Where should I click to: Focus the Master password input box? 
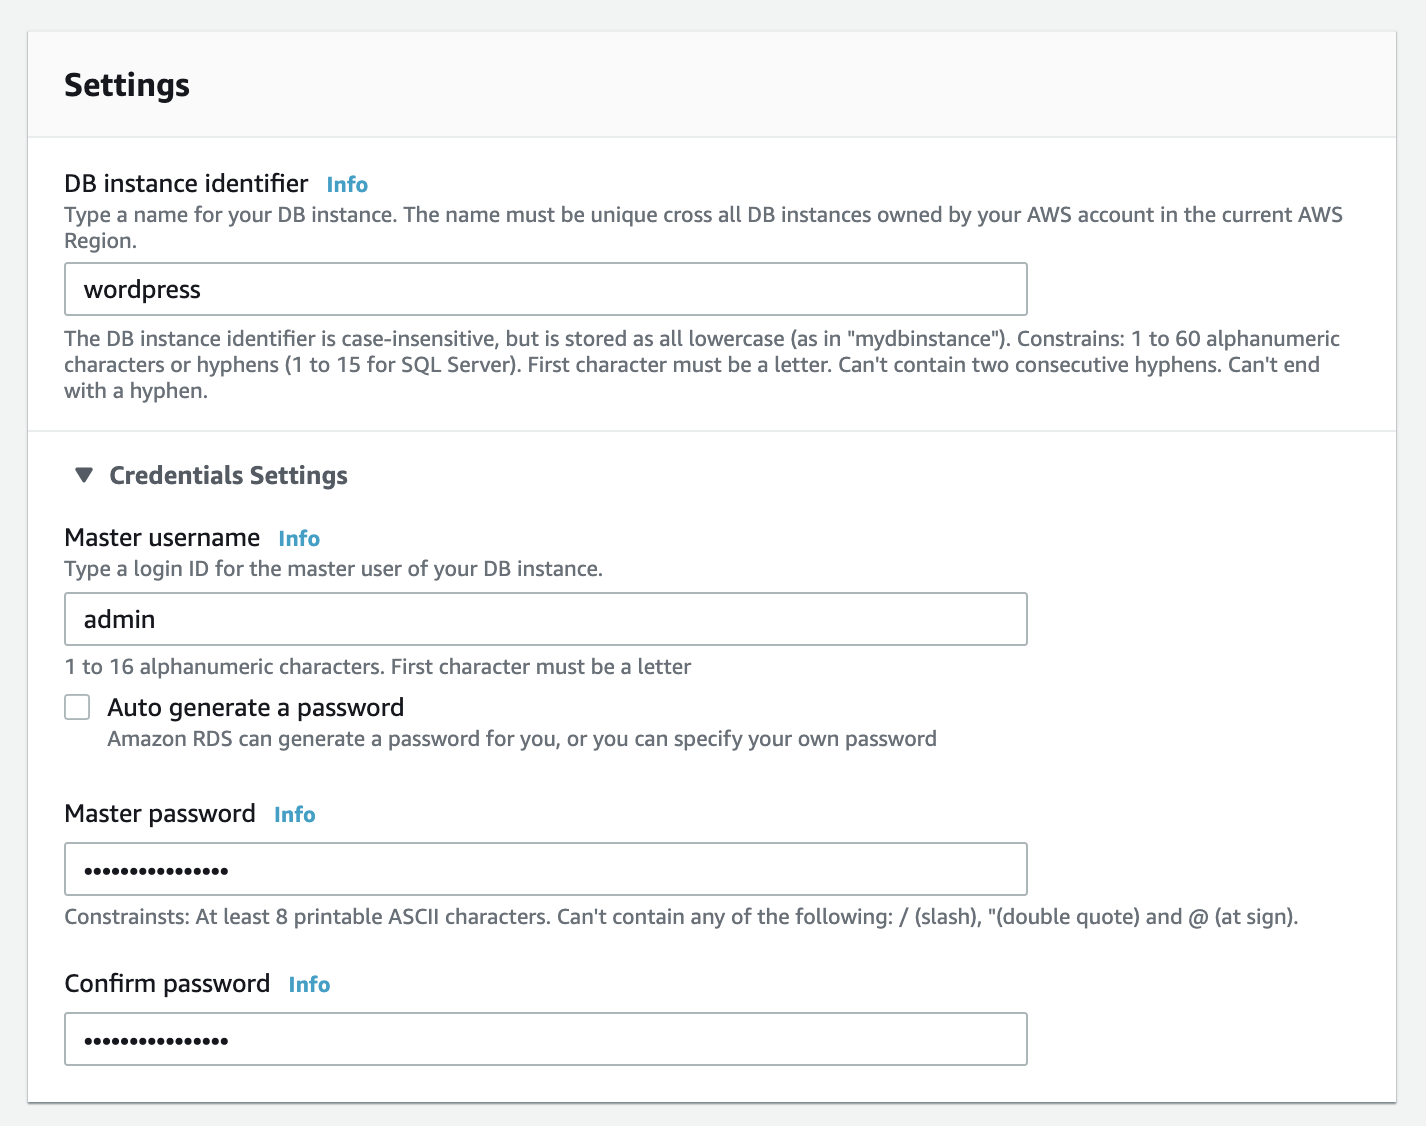[545, 870]
